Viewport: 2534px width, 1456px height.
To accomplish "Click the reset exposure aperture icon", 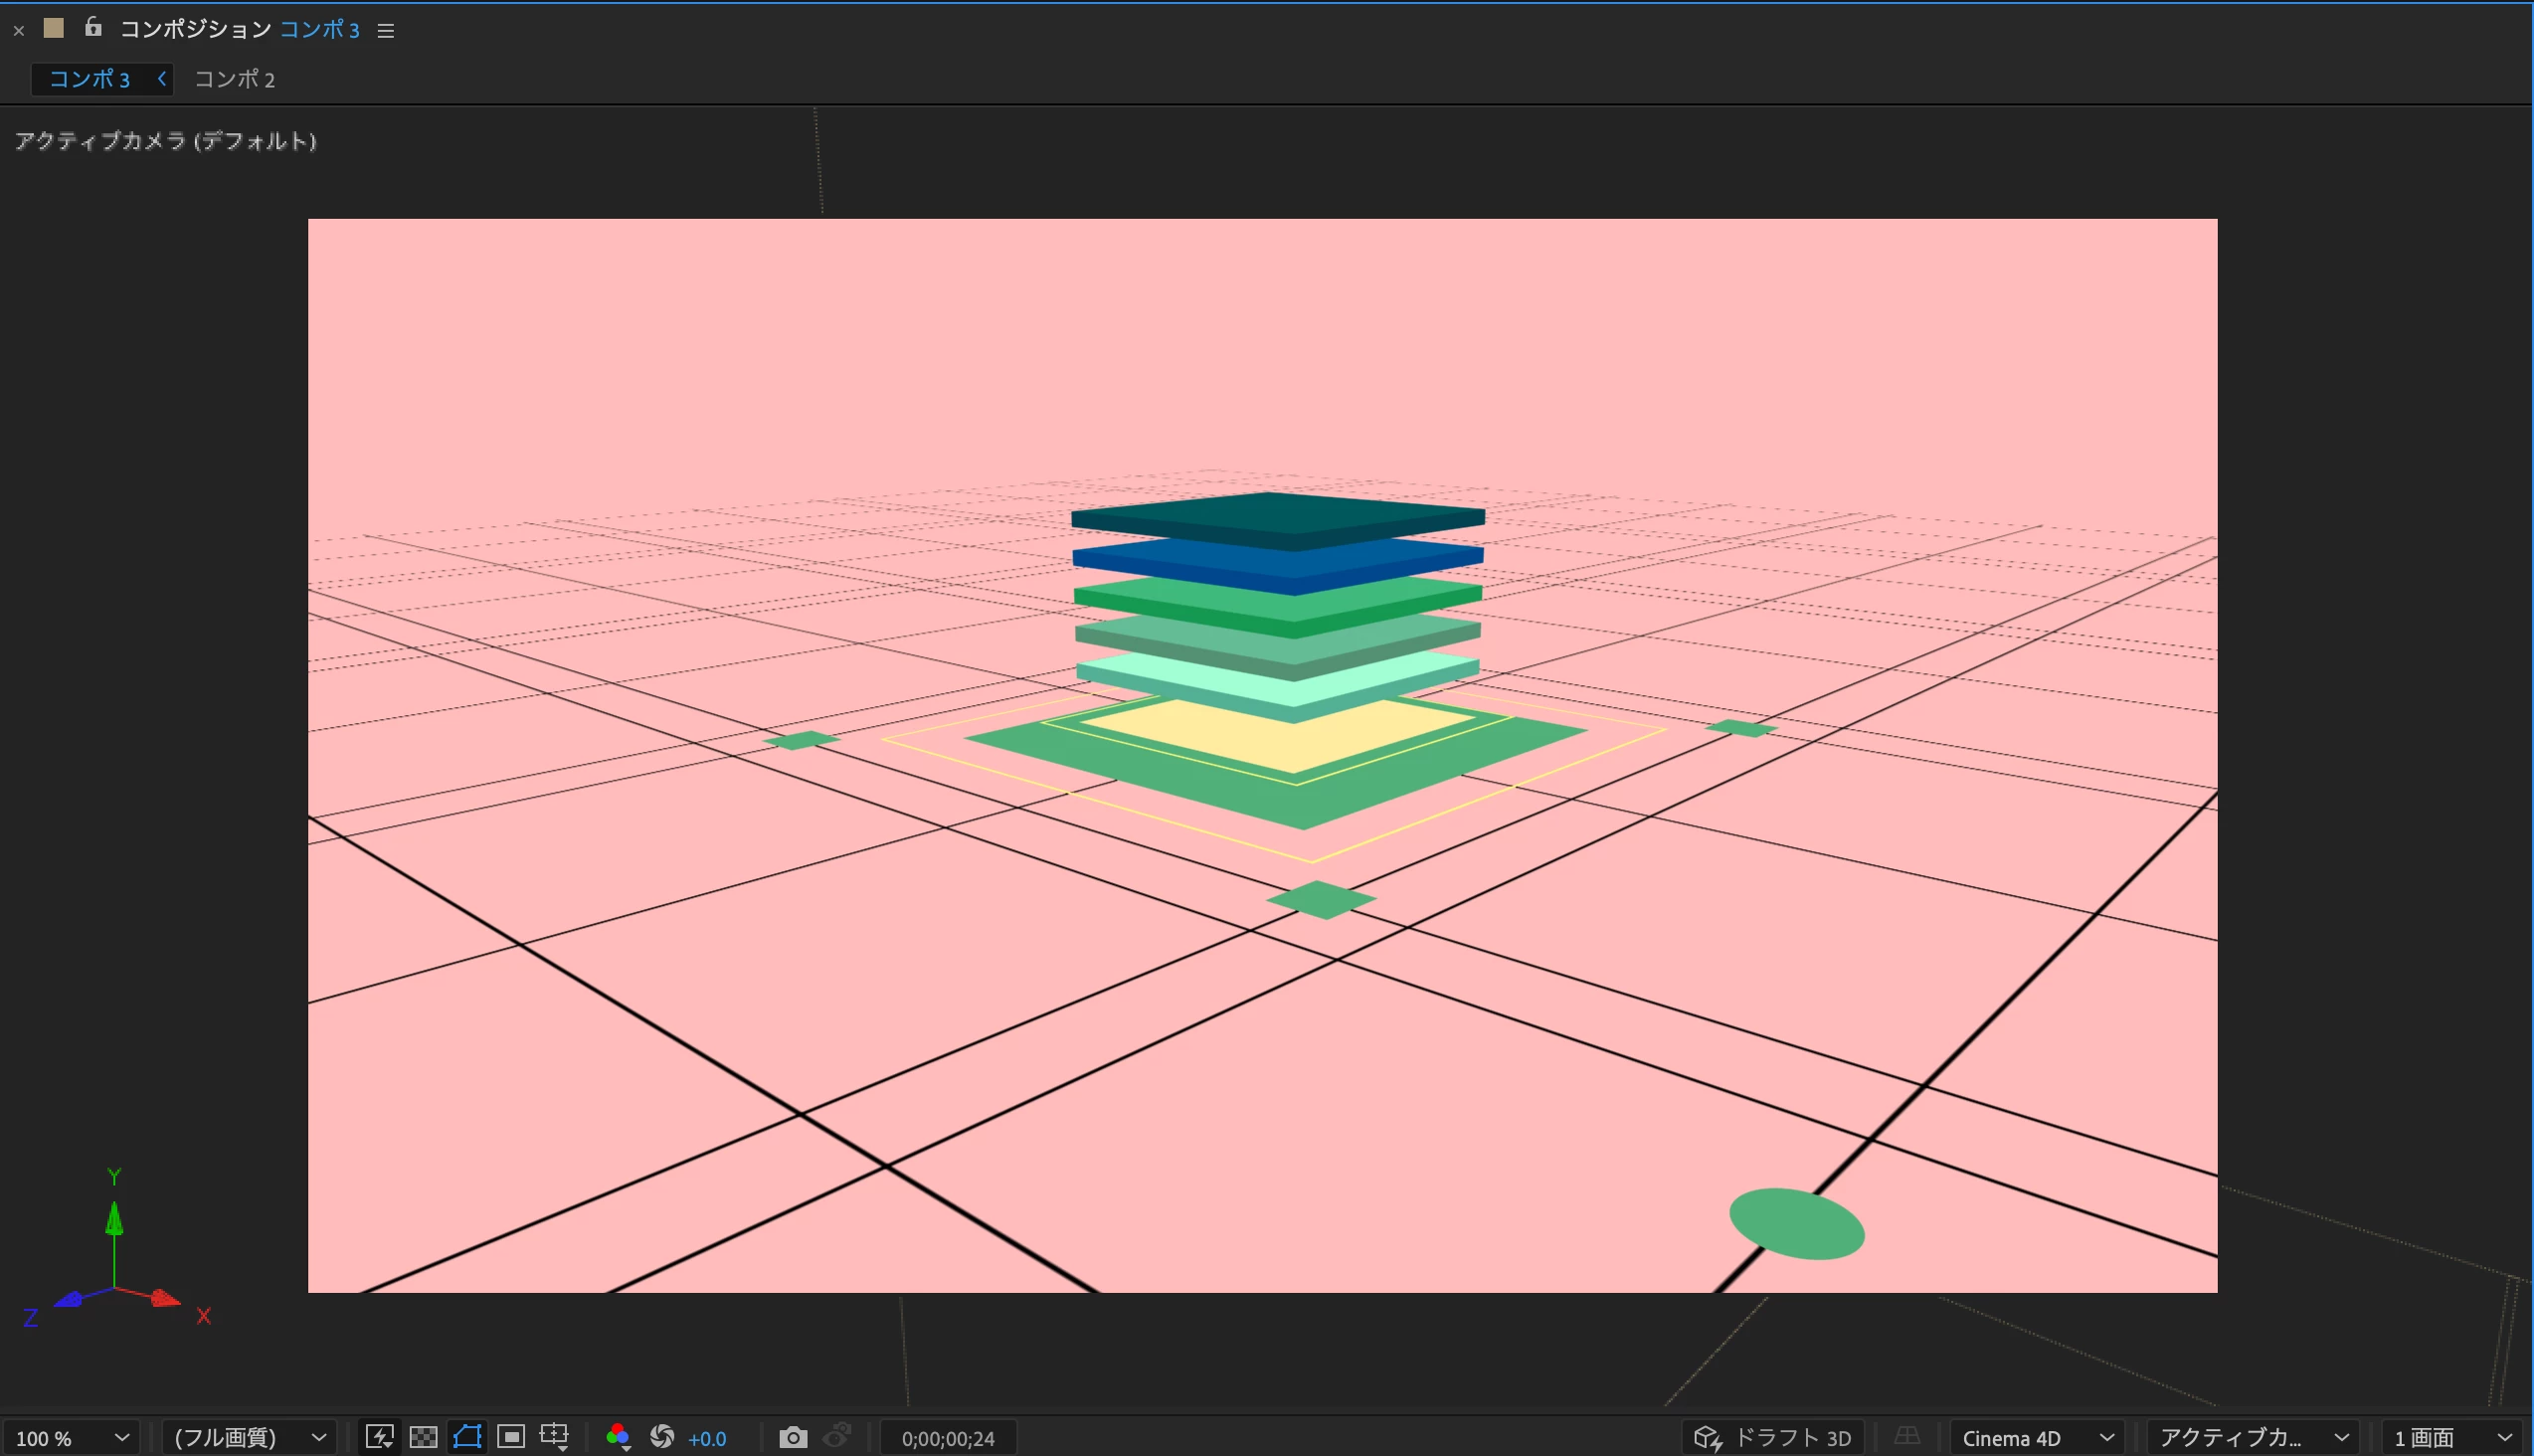I will coord(662,1437).
